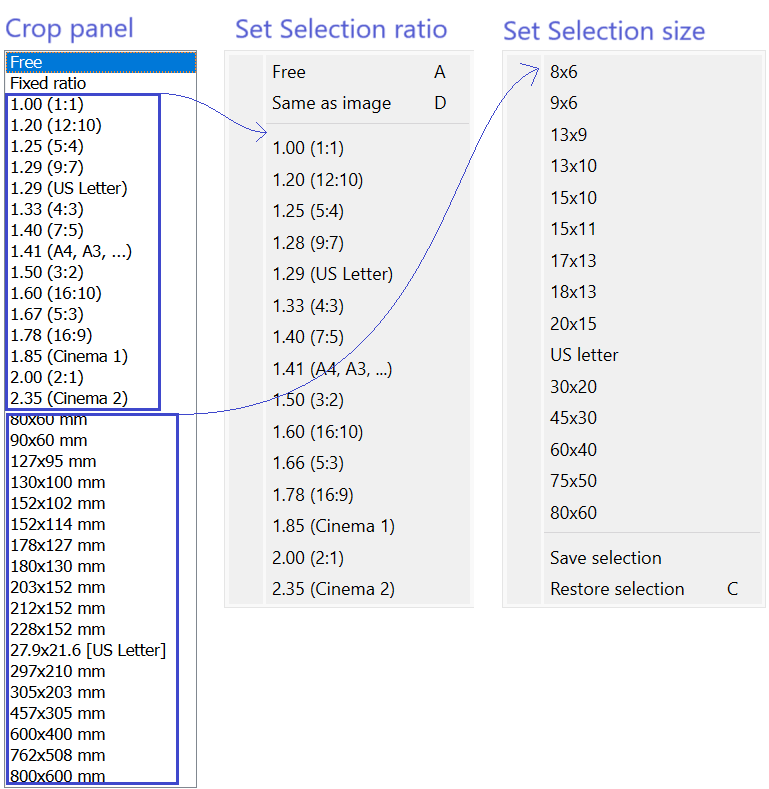Choose 127x95 mm crop size
This screenshot has height=789, width=769.
pyautogui.click(x=53, y=461)
